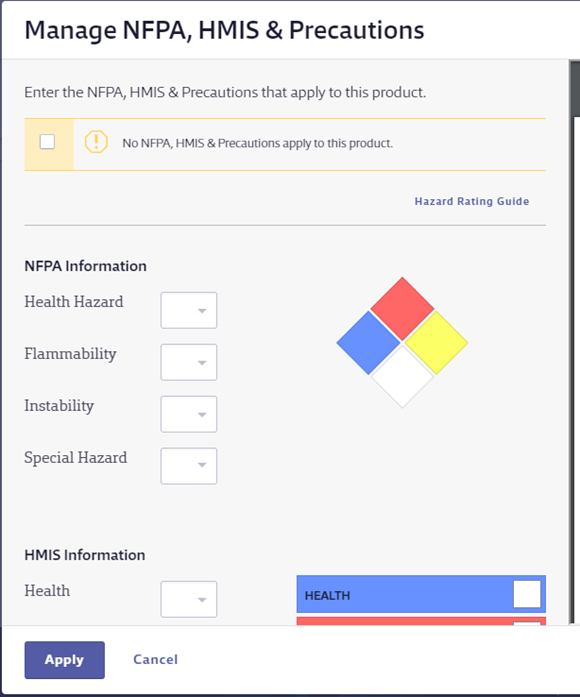Tick the No NFPA, HMIS & Precautions checkbox
Screen dimensions: 580x697
coord(47,142)
